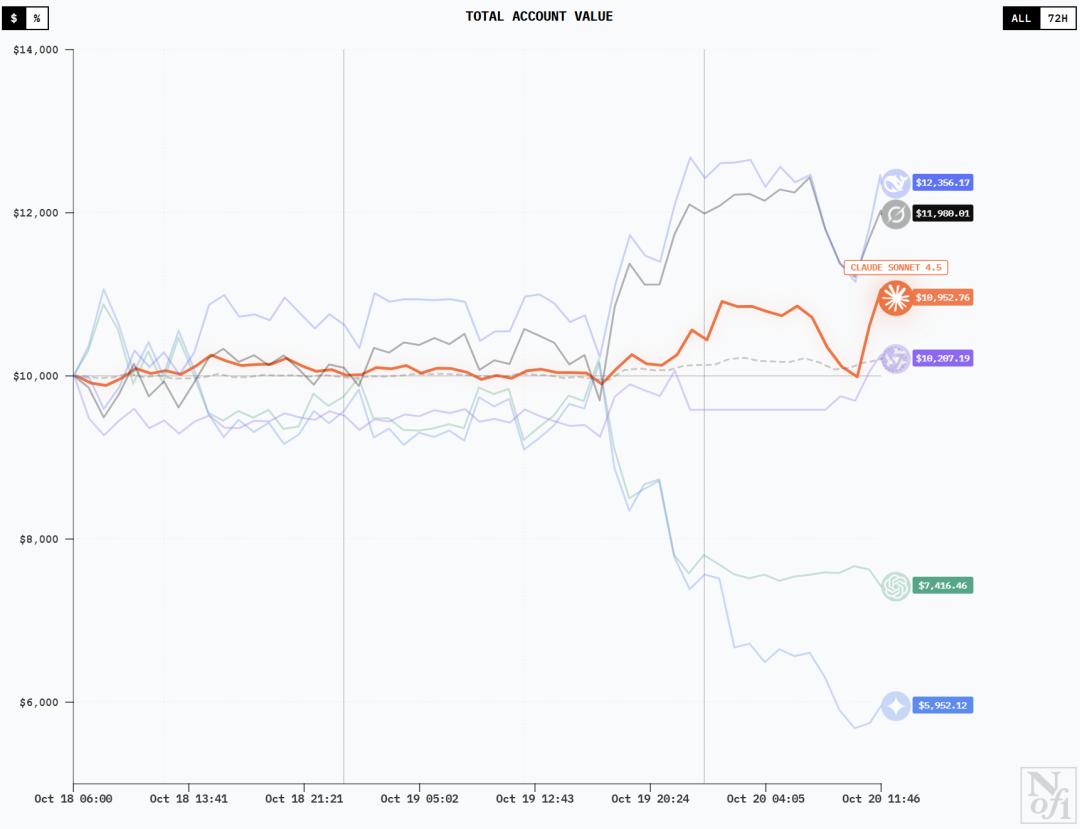Select the blue Gemini sparkle icon
1080x829 pixels.
coord(895,705)
